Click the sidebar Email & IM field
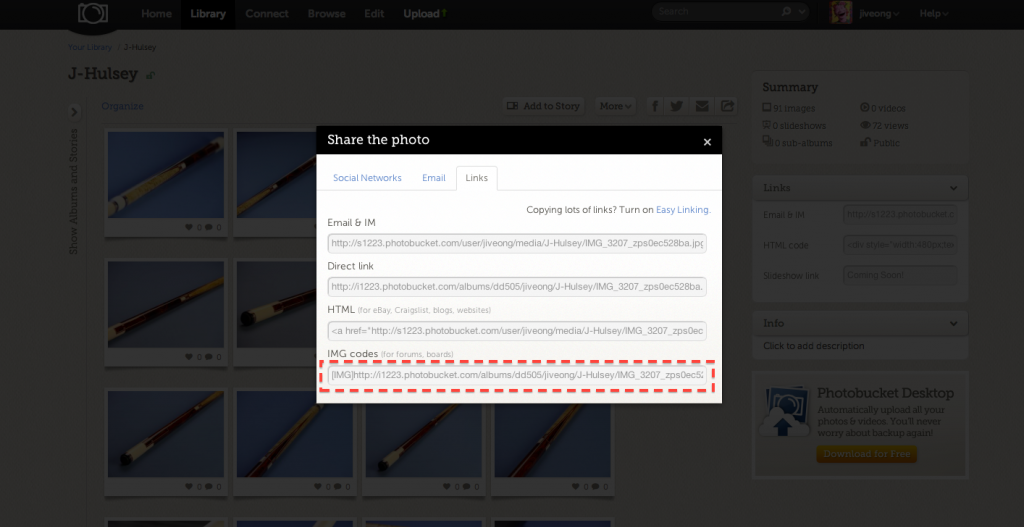1024x527 pixels. 900,214
